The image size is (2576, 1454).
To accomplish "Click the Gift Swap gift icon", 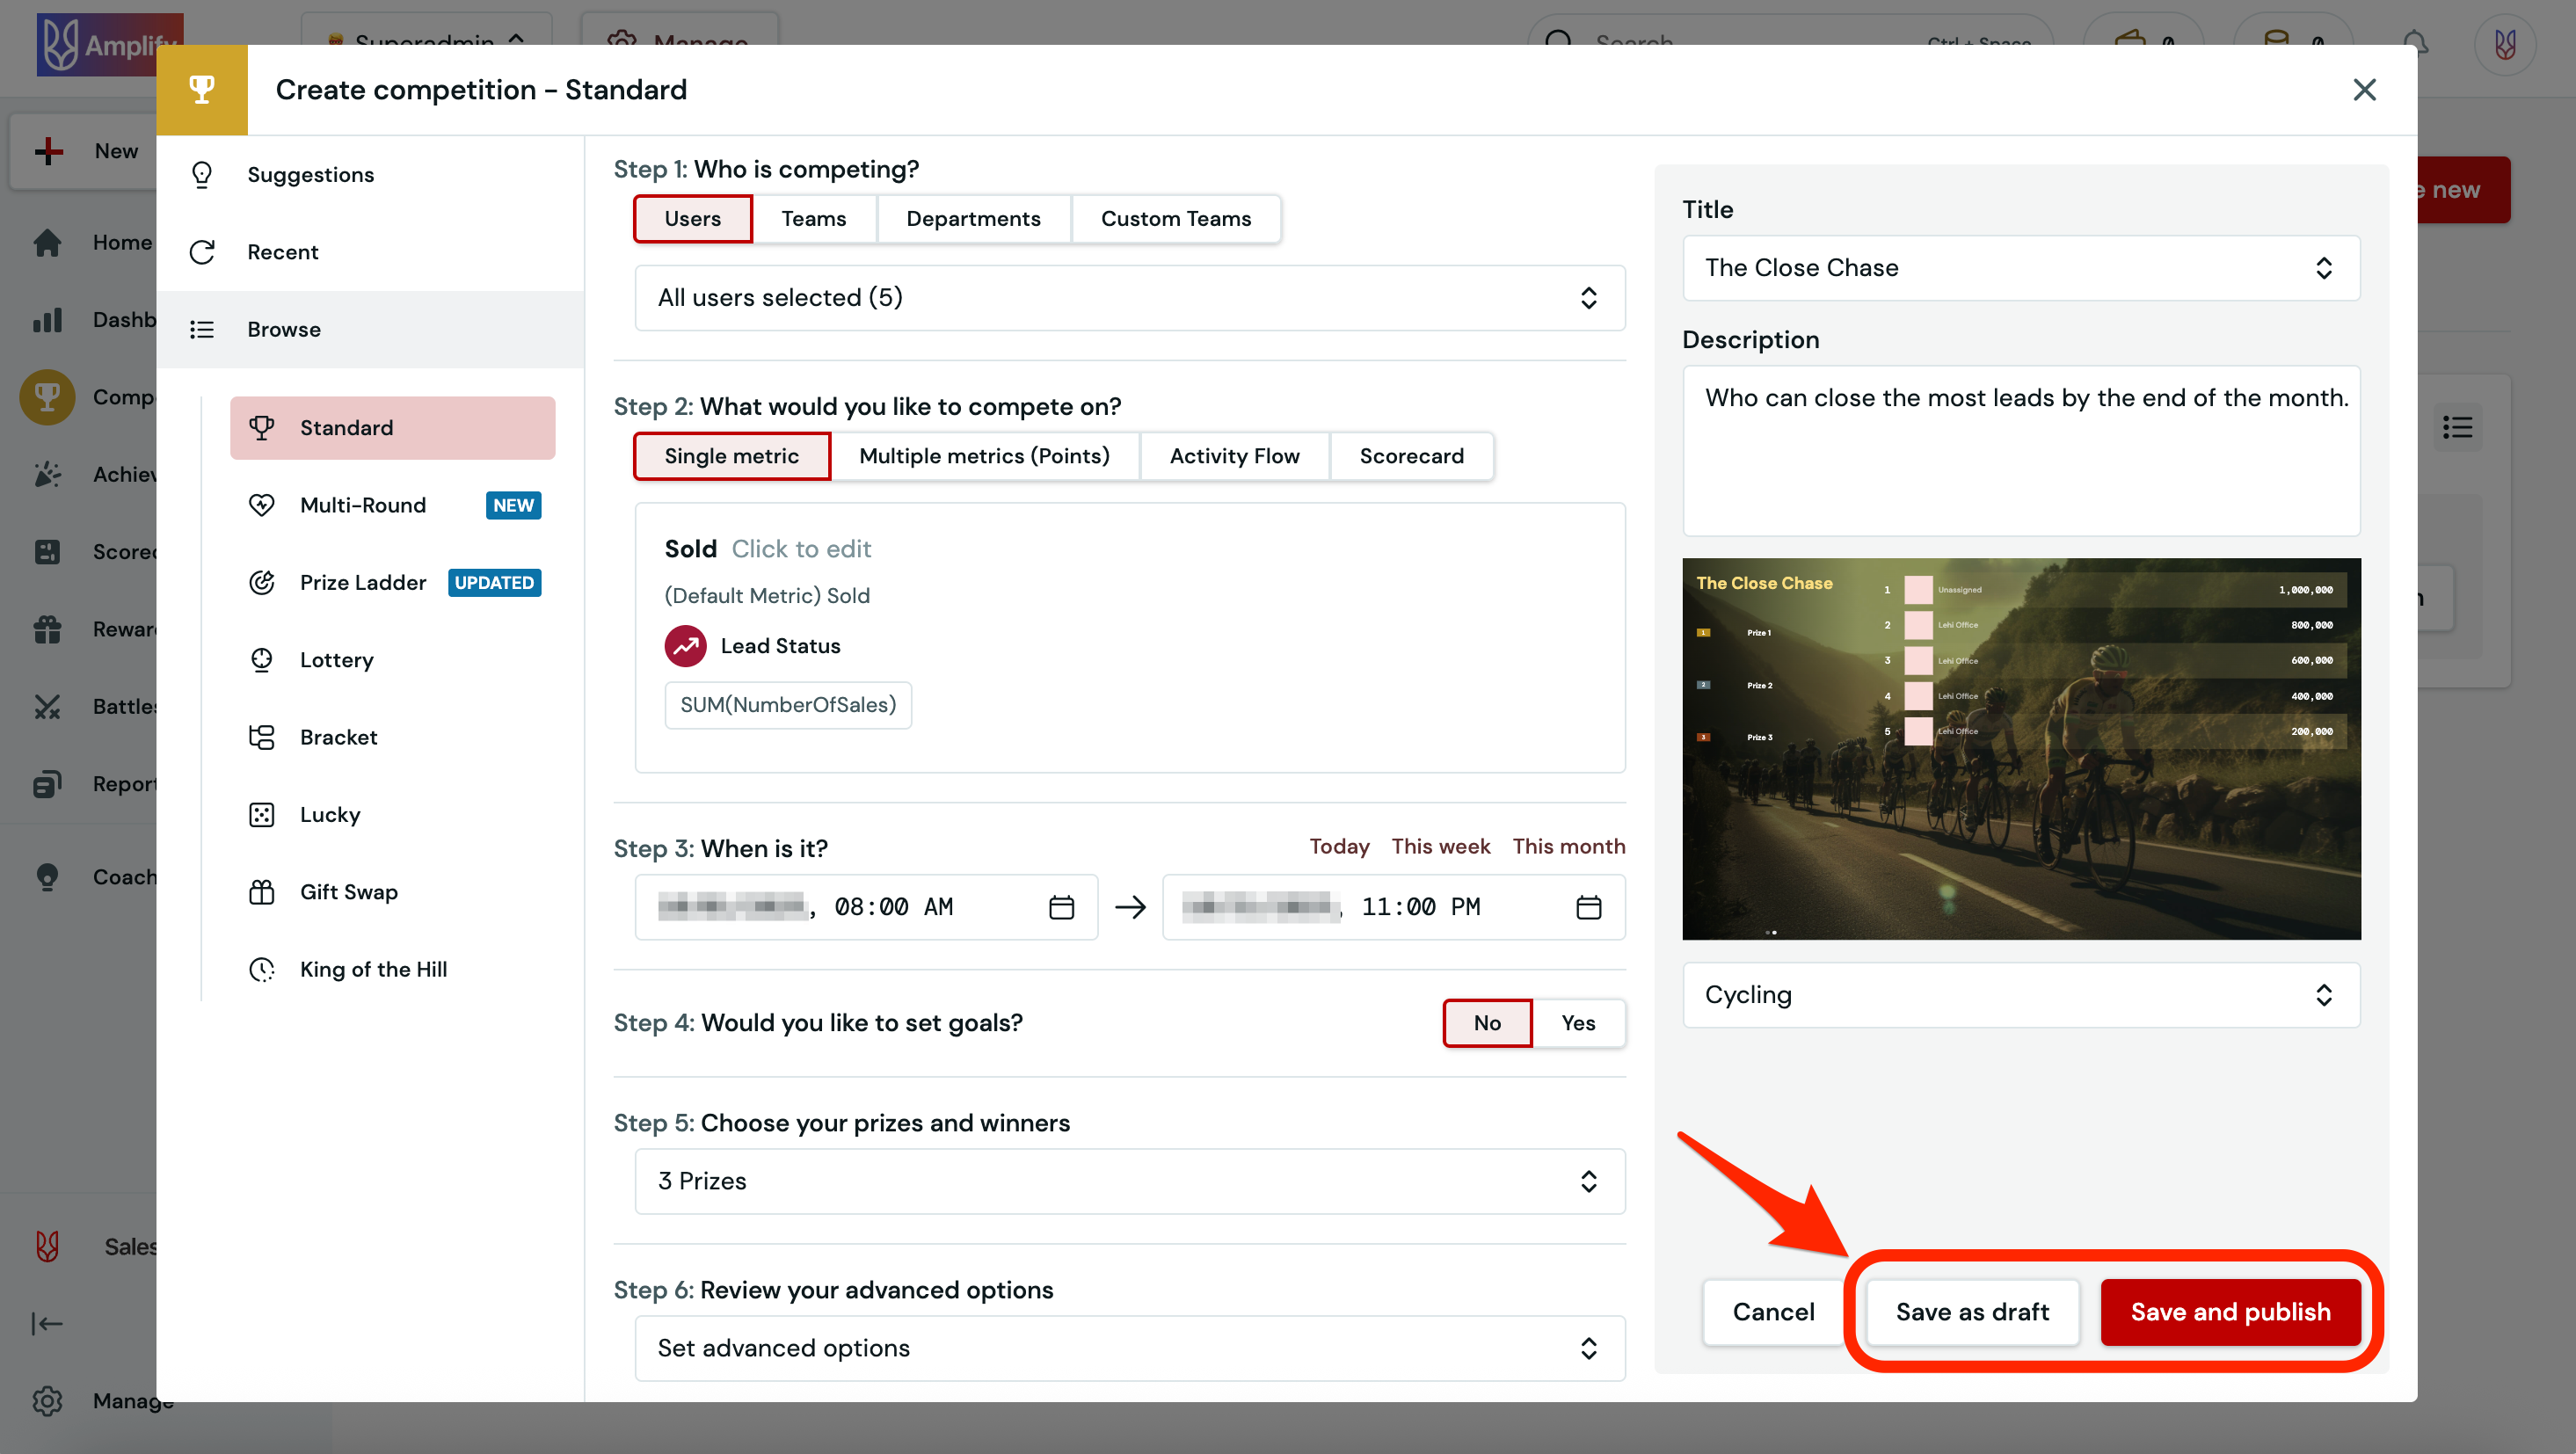I will (262, 892).
